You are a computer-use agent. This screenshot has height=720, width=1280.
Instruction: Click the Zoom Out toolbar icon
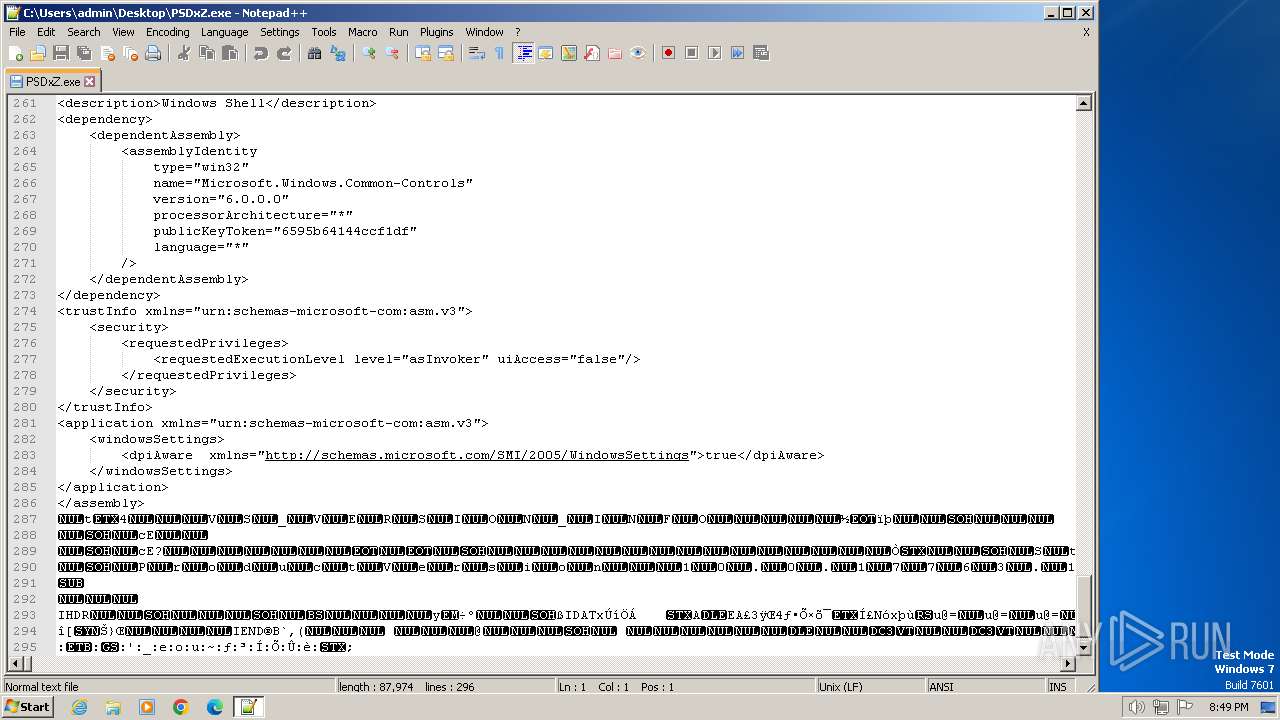coord(392,53)
